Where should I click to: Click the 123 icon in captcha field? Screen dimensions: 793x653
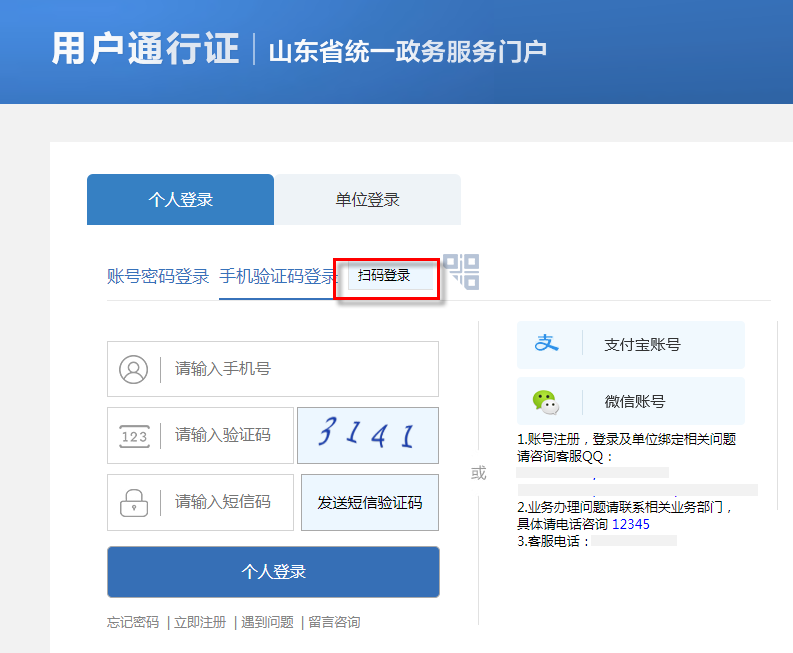tap(133, 436)
